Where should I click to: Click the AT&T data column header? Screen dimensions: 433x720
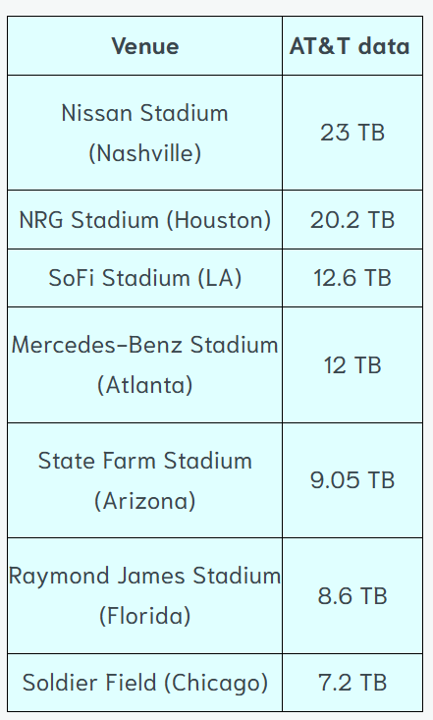[352, 46]
